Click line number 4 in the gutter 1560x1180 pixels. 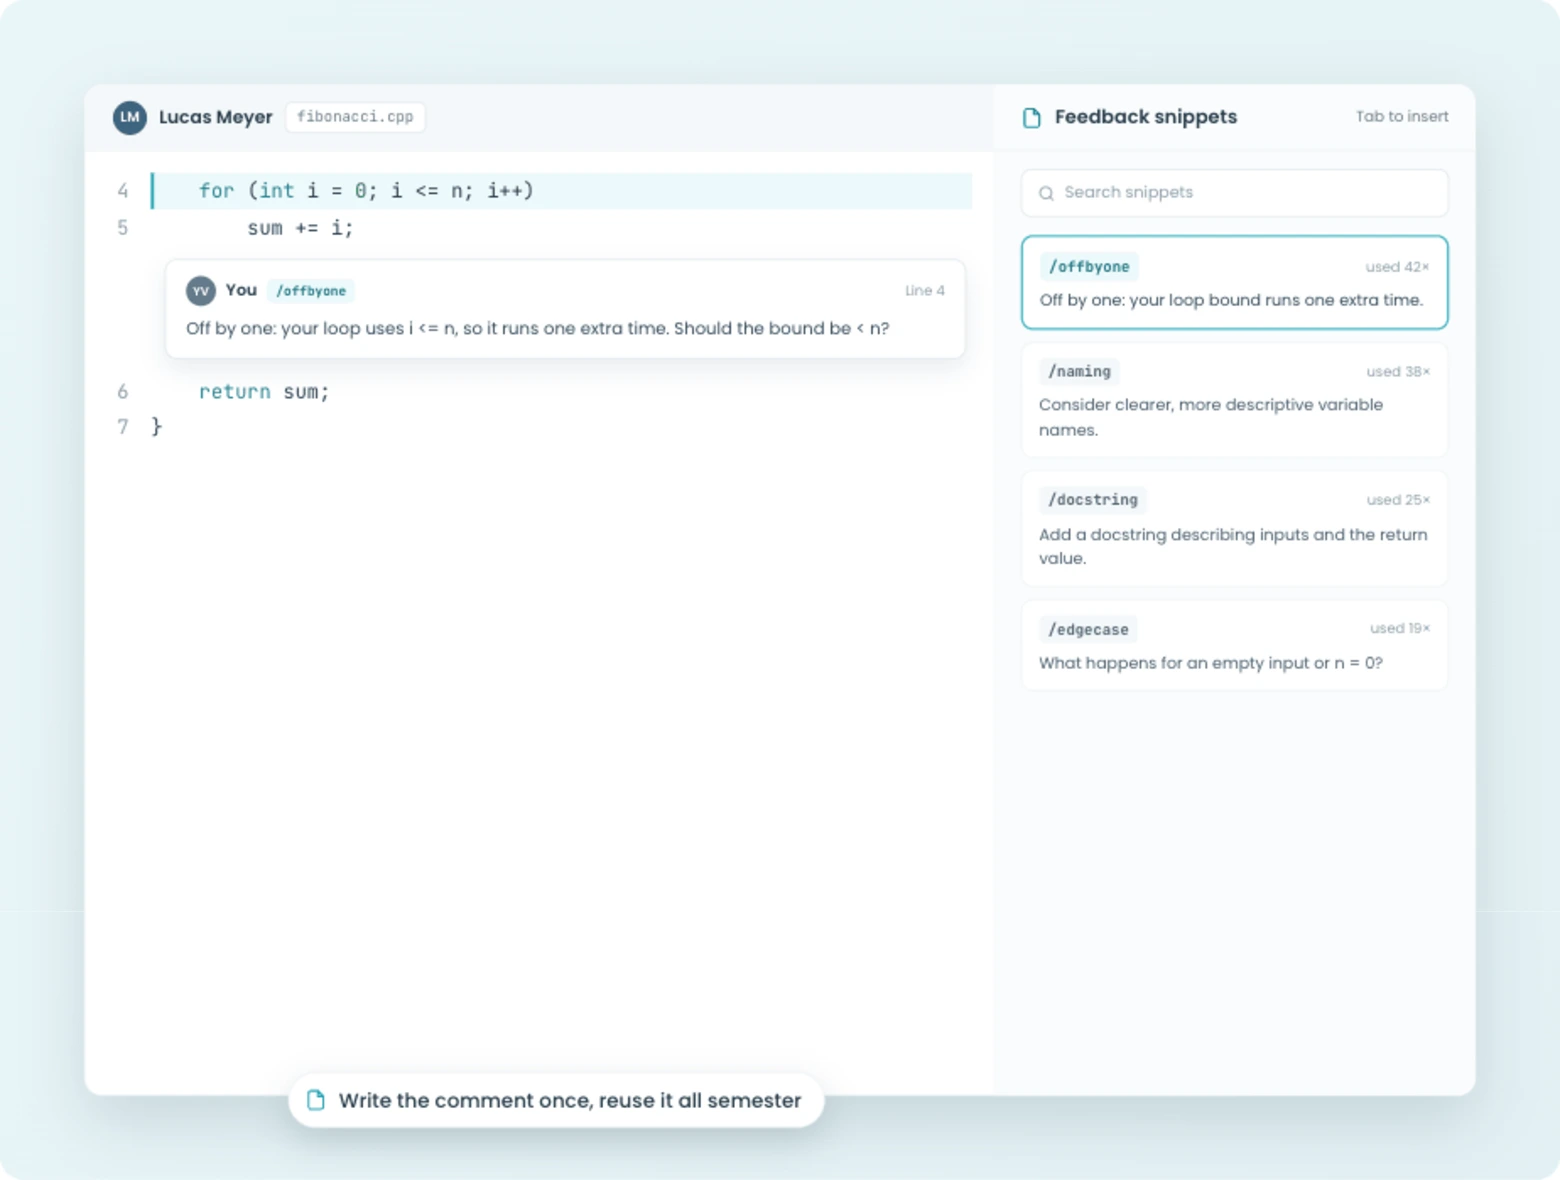click(x=123, y=191)
